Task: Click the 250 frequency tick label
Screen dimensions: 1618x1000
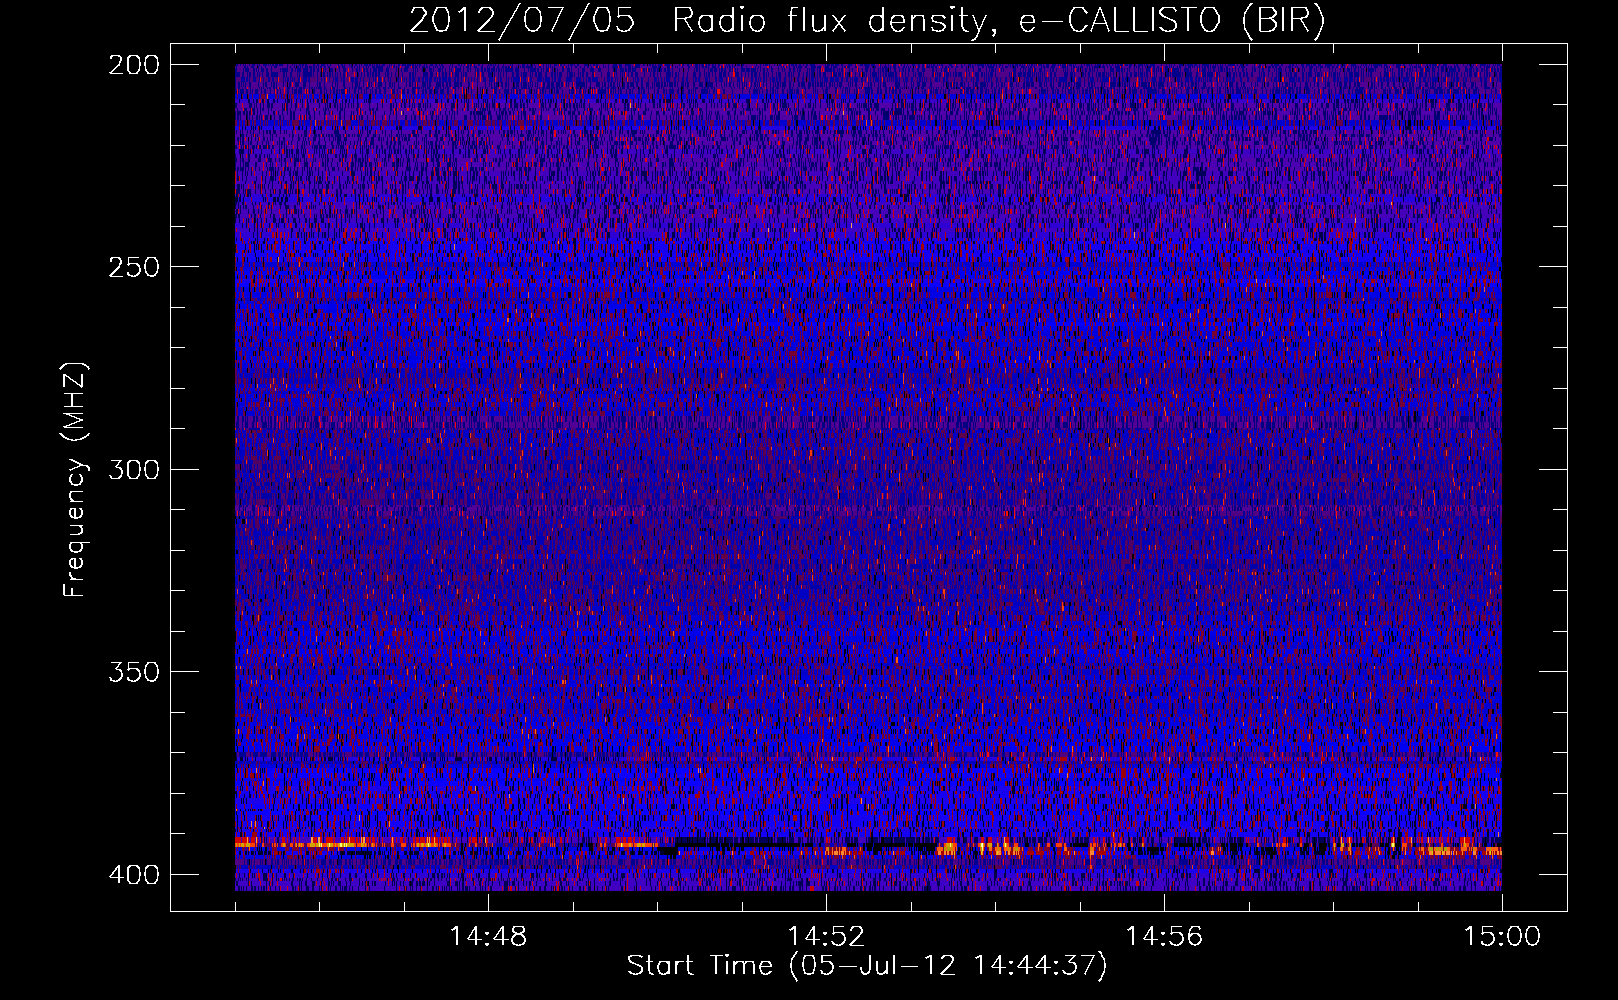Action: click(133, 267)
